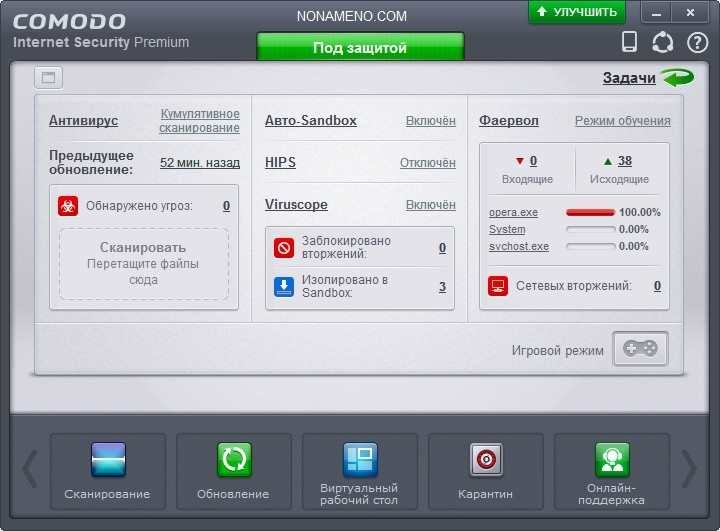Viewport: 720px width, 531px height.
Task: Expand next items with right arrow
Action: (688, 468)
